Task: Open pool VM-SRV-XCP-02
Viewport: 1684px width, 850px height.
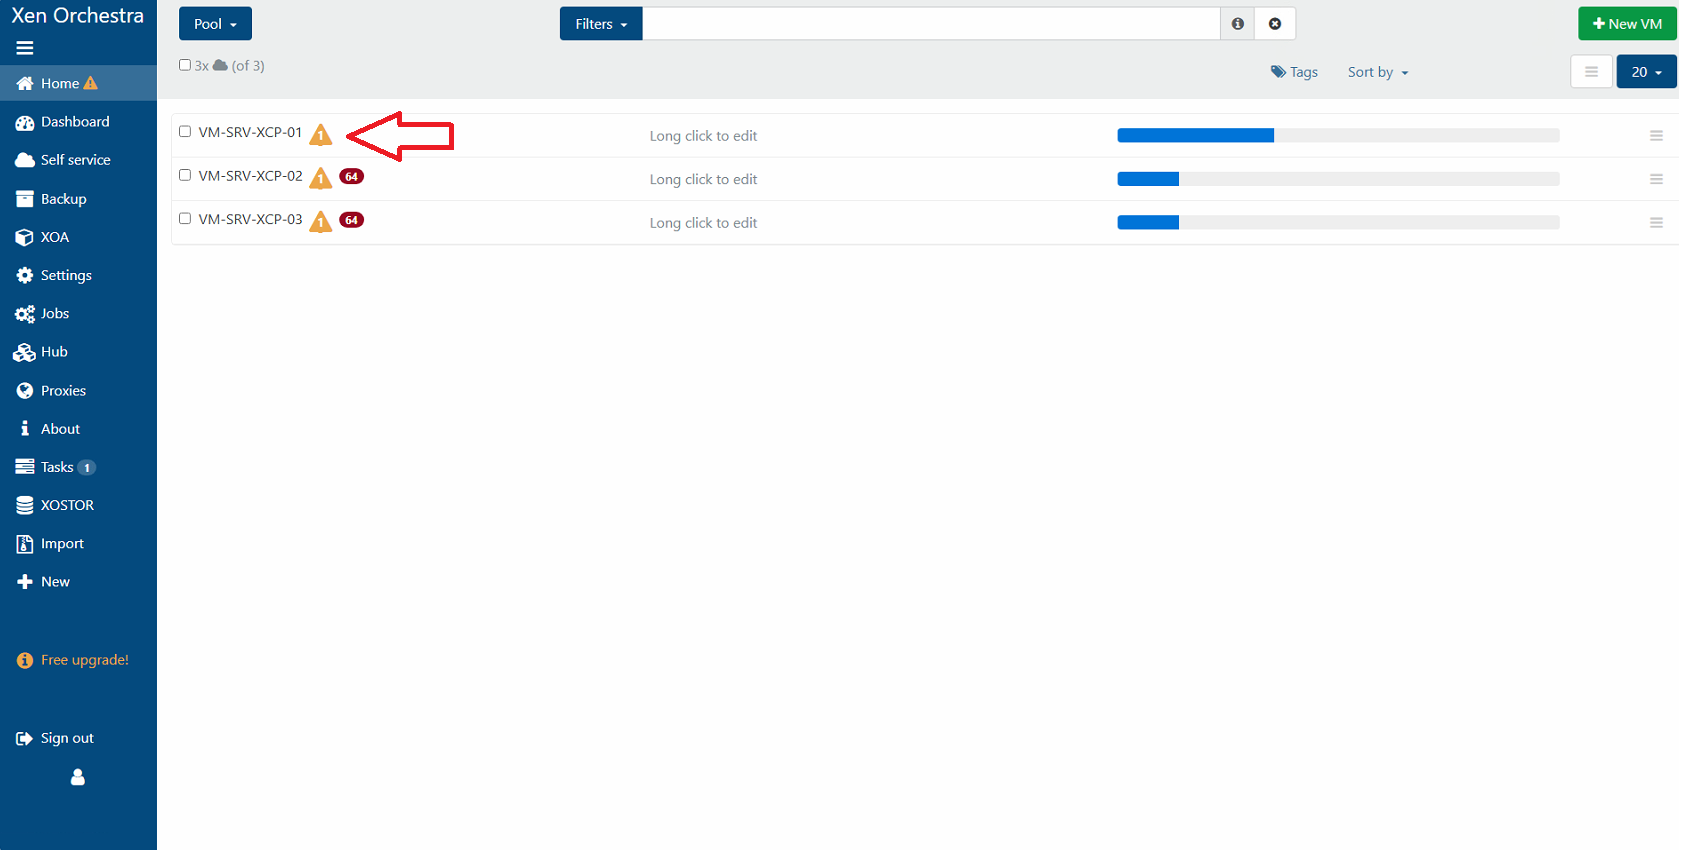Action: click(x=250, y=176)
